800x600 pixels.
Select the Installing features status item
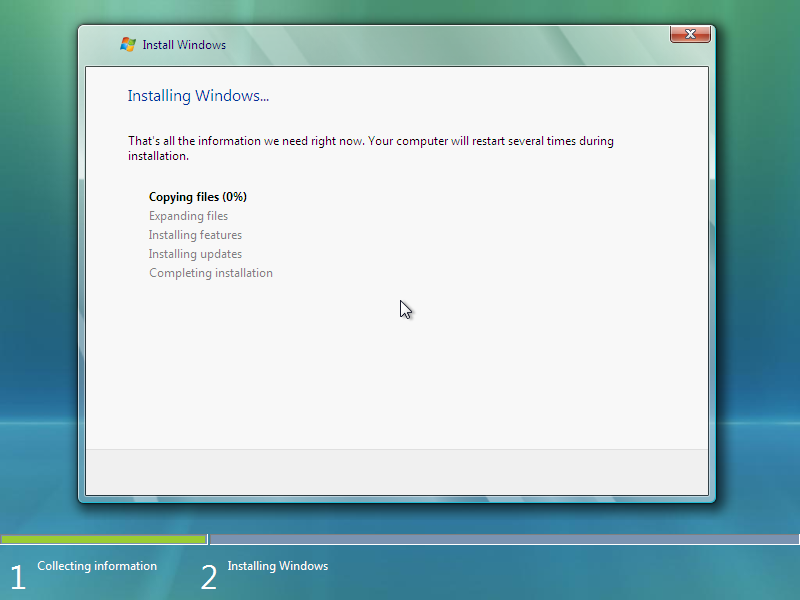tap(195, 234)
